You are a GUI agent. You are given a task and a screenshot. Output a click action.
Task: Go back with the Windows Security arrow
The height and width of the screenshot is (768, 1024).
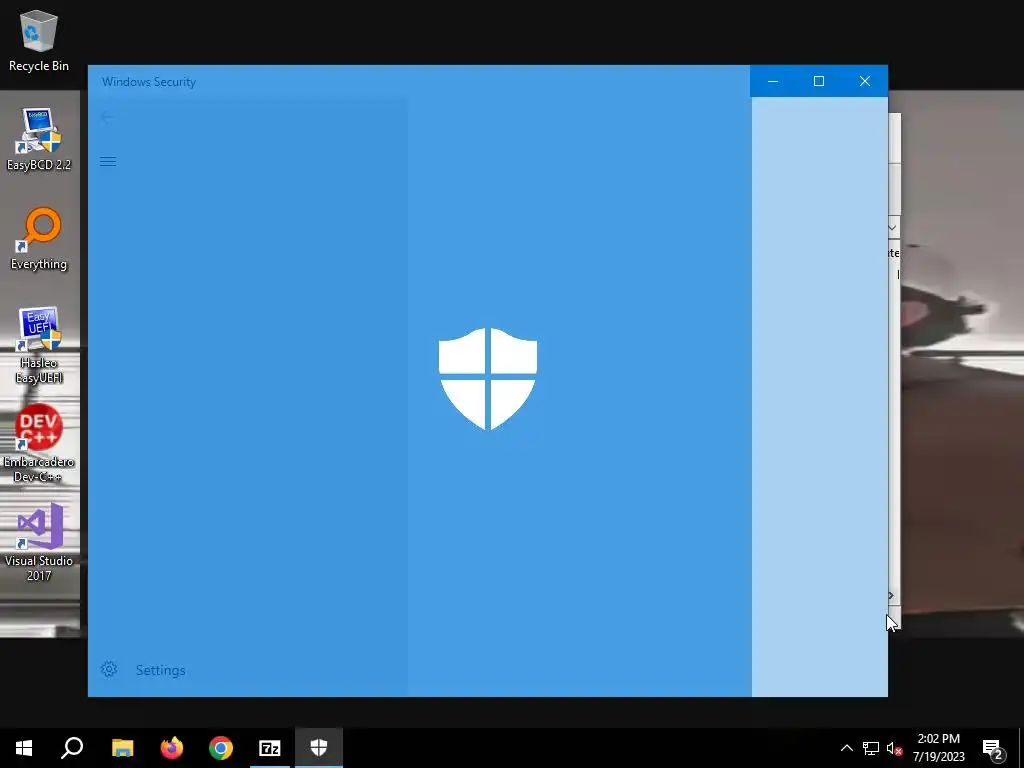click(x=108, y=117)
